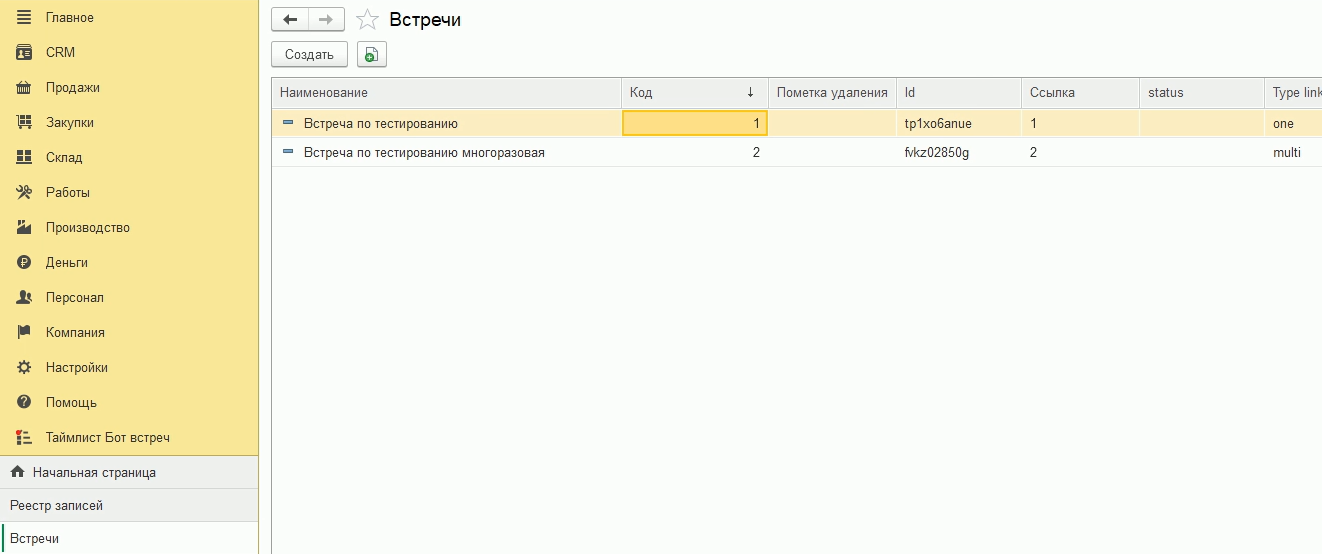Click the Type link column header
Image resolution: width=1322 pixels, height=554 pixels.
coord(1295,93)
